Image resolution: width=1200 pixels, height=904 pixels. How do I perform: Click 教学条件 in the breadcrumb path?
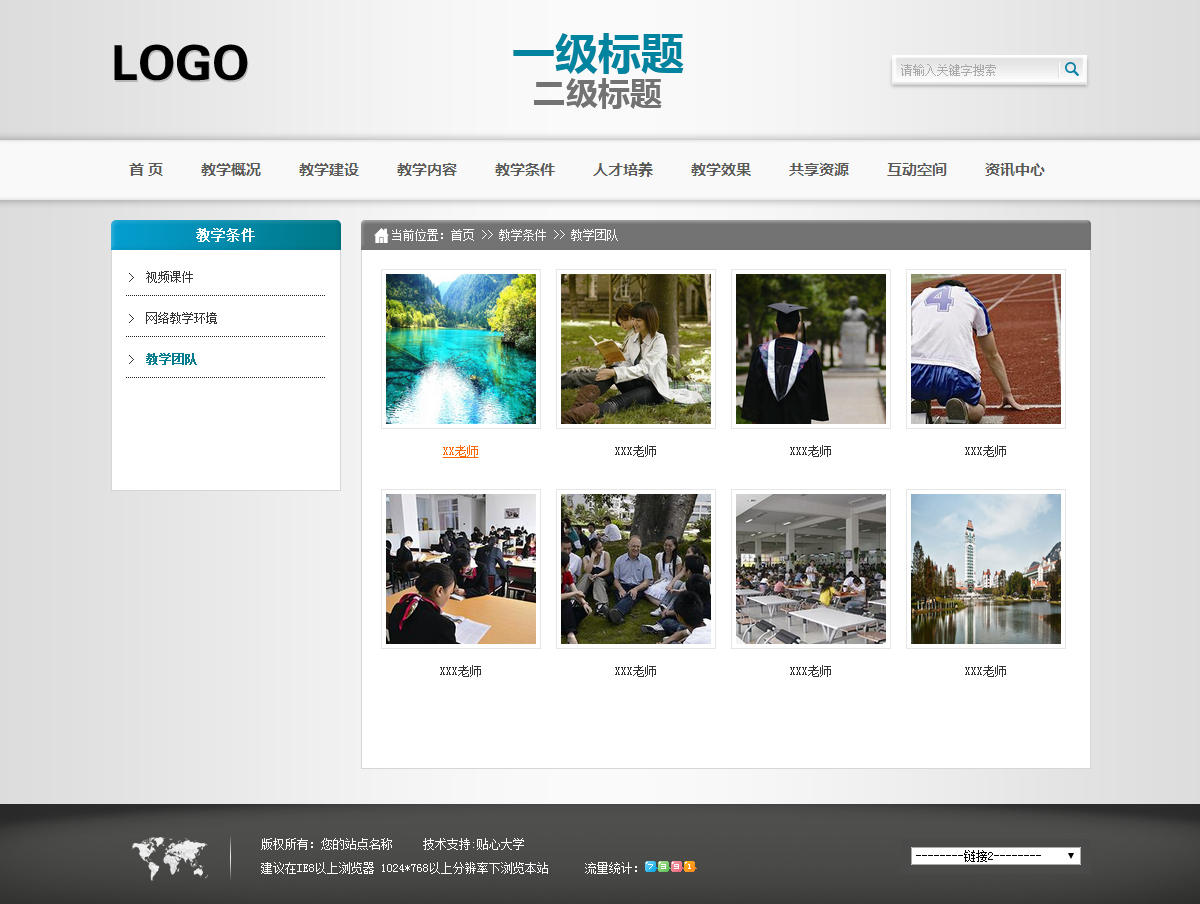coord(522,236)
